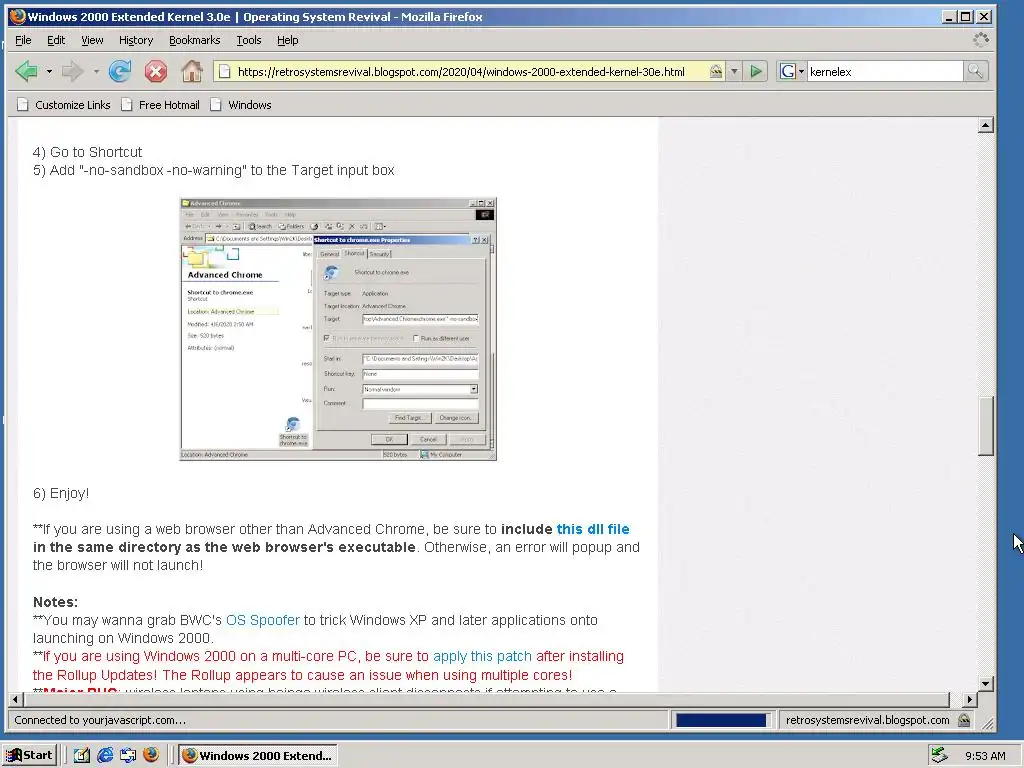The width and height of the screenshot is (1024, 768).
Task: Open the View menu
Action: [92, 40]
